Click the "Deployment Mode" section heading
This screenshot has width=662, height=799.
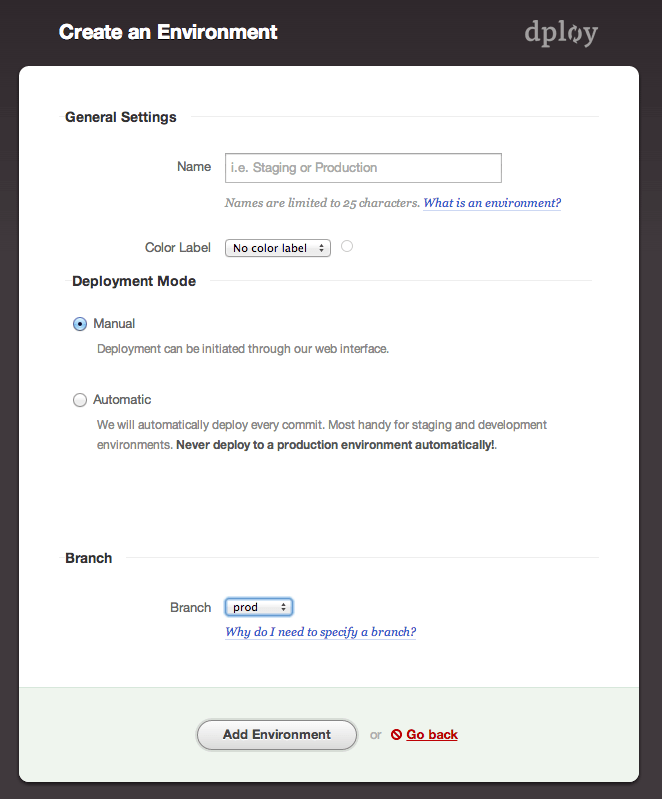[x=134, y=281]
